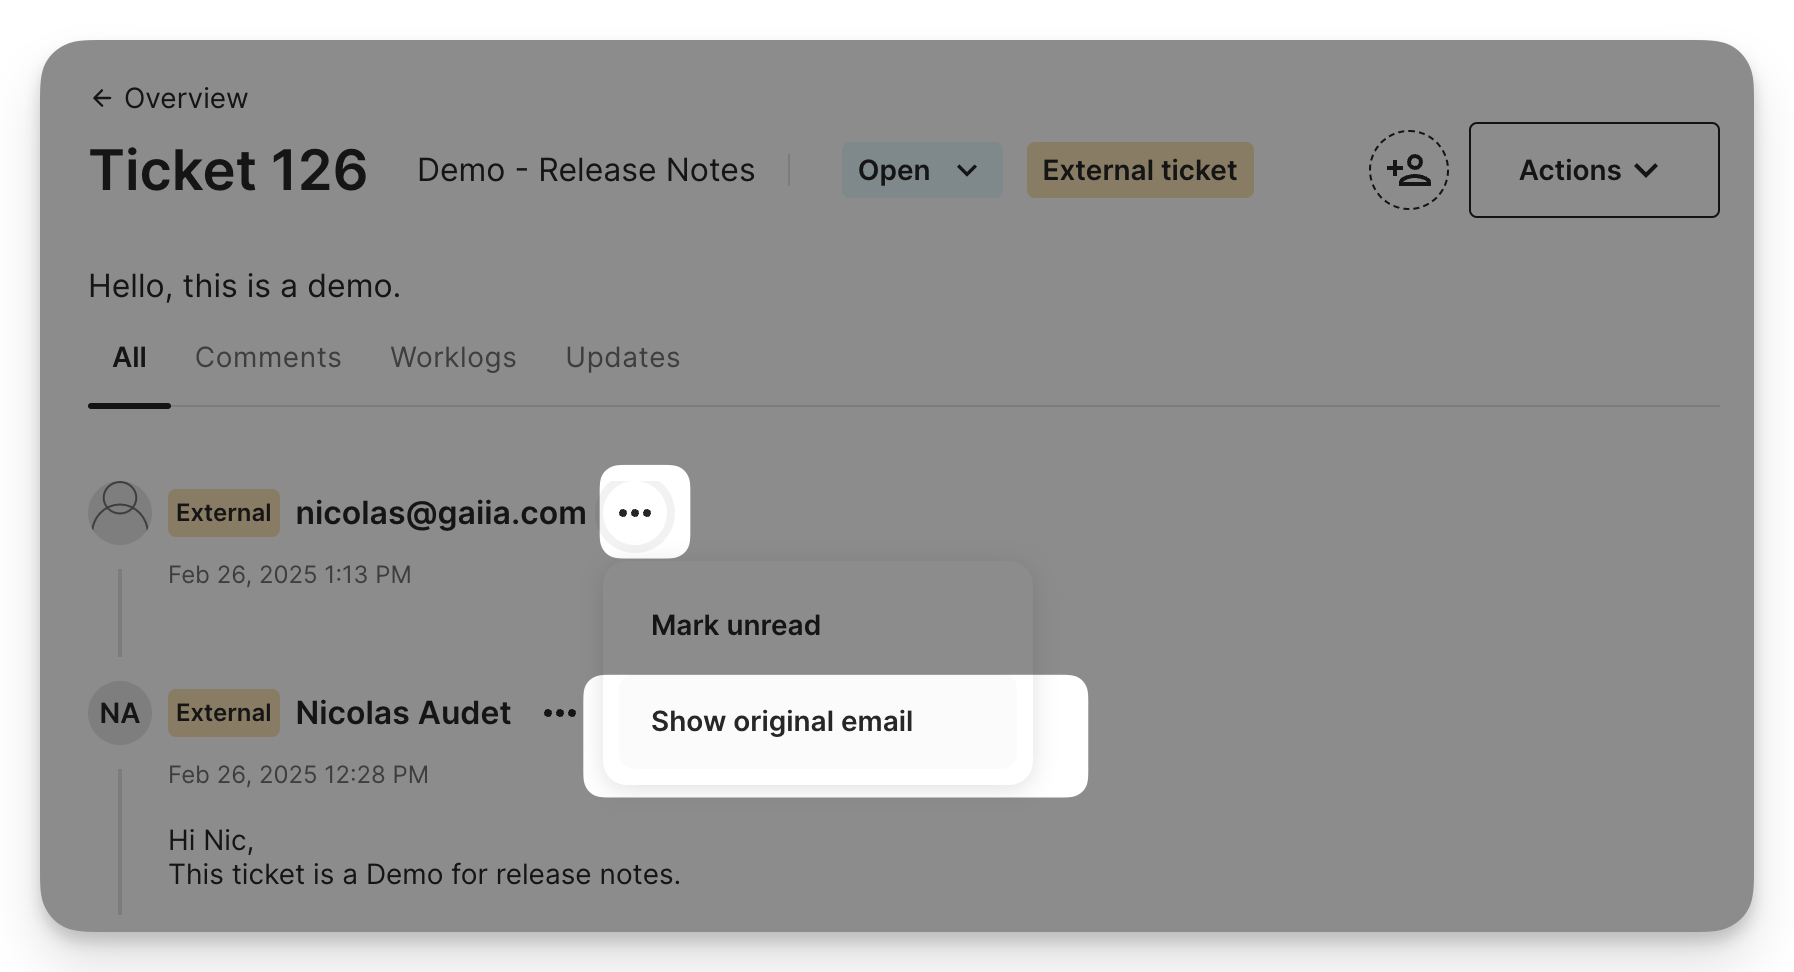
Task: Click the three-dot menu next to nicolas@gaiia.com
Action: [x=635, y=513]
